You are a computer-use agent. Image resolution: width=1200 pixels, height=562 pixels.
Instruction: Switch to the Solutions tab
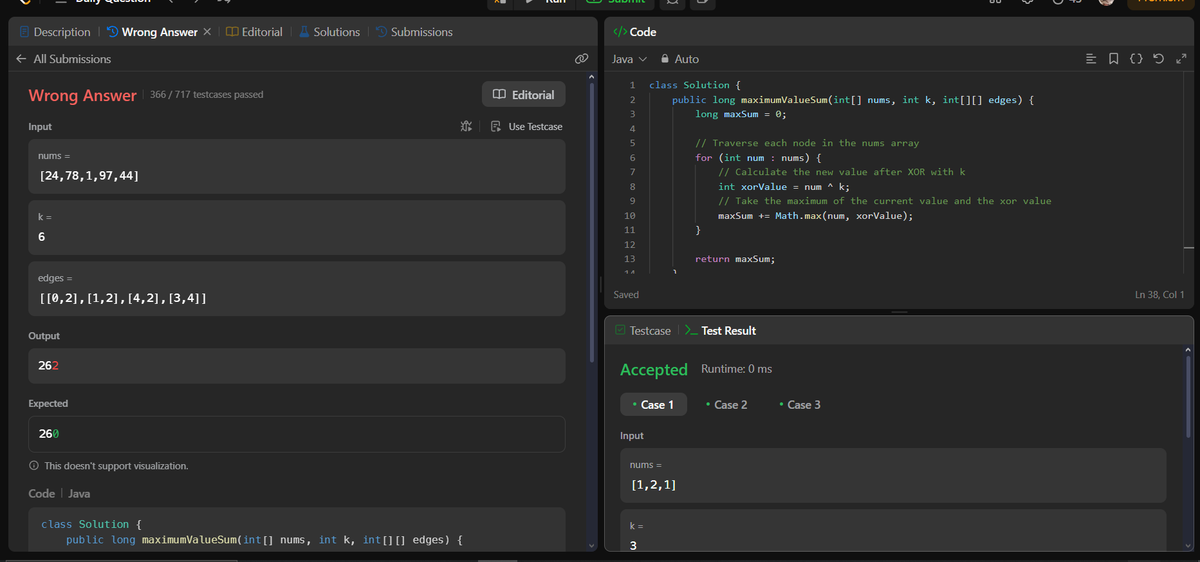329,32
